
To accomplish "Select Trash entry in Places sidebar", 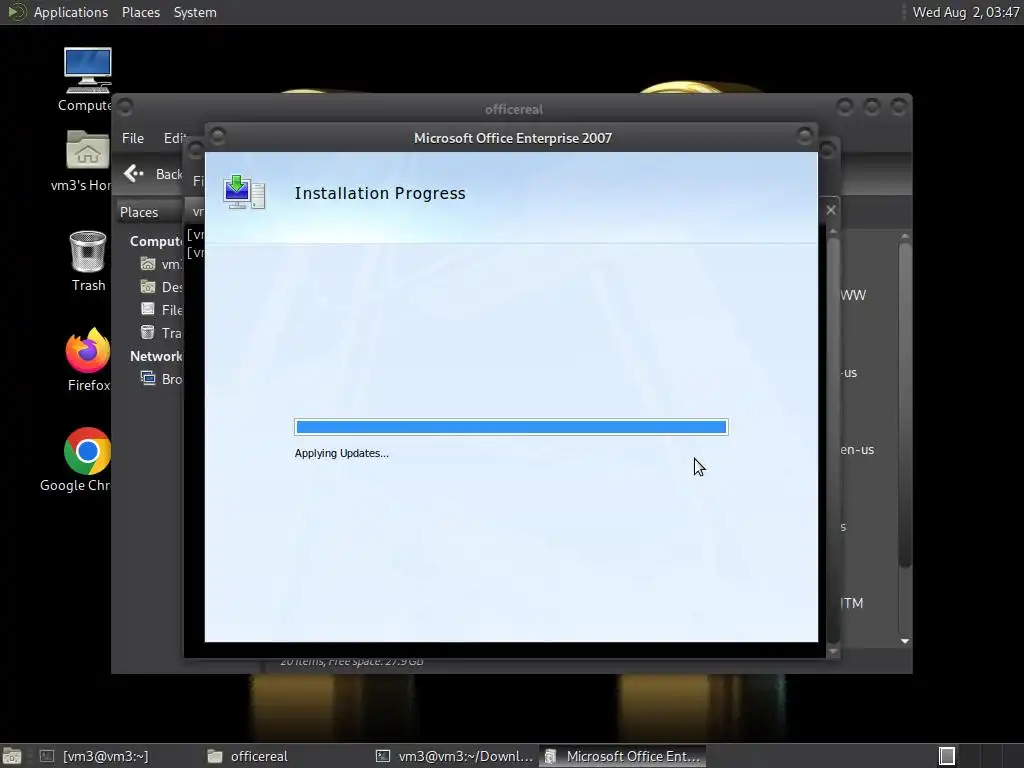I will click(161, 332).
